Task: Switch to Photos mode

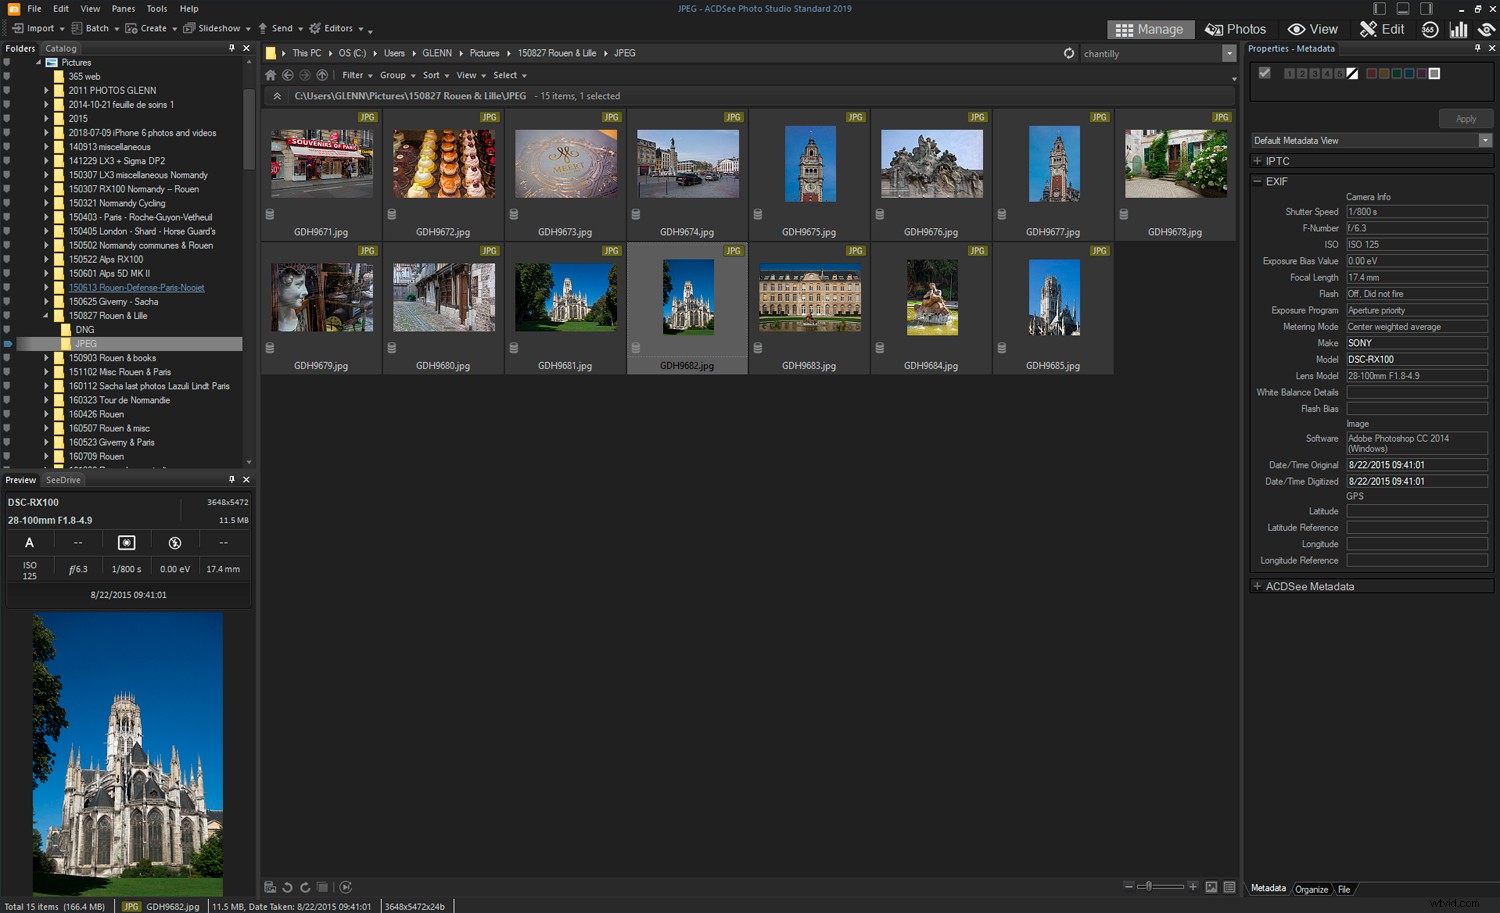Action: 1236,29
